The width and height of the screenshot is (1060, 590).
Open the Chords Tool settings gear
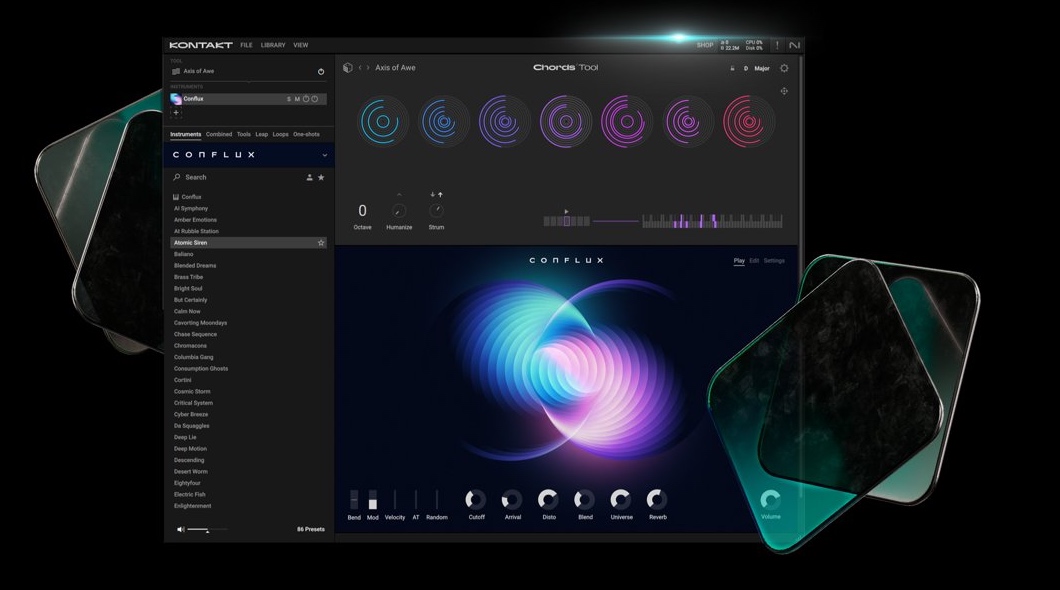pyautogui.click(x=784, y=68)
